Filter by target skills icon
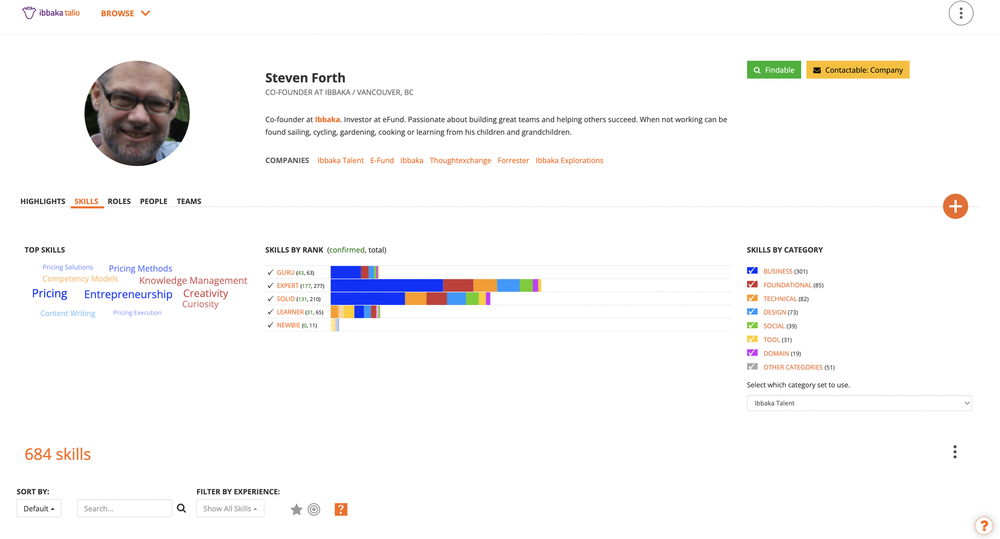 tap(314, 509)
